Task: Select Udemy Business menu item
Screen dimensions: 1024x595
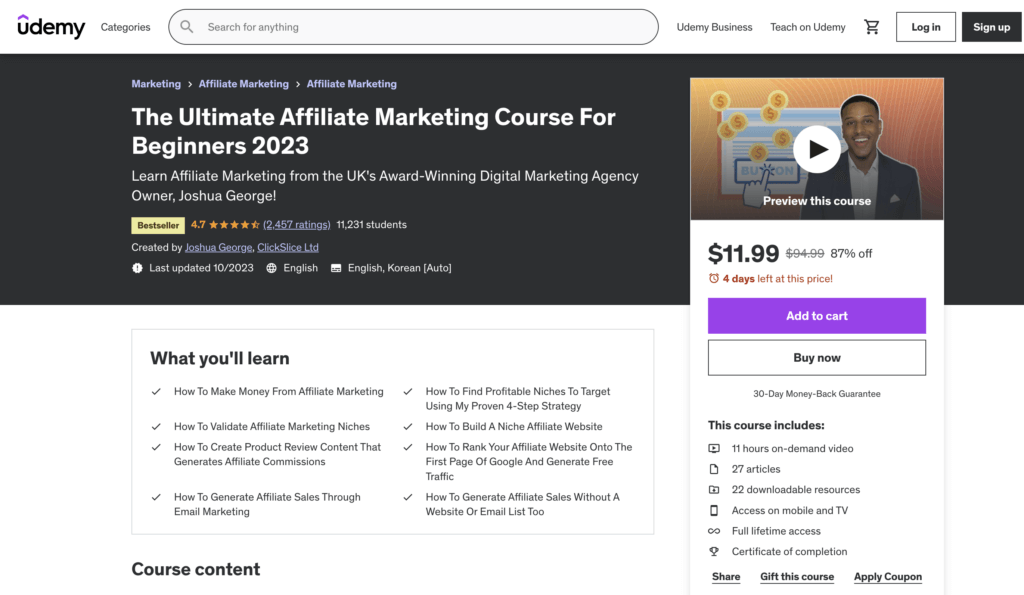Action: tap(714, 27)
